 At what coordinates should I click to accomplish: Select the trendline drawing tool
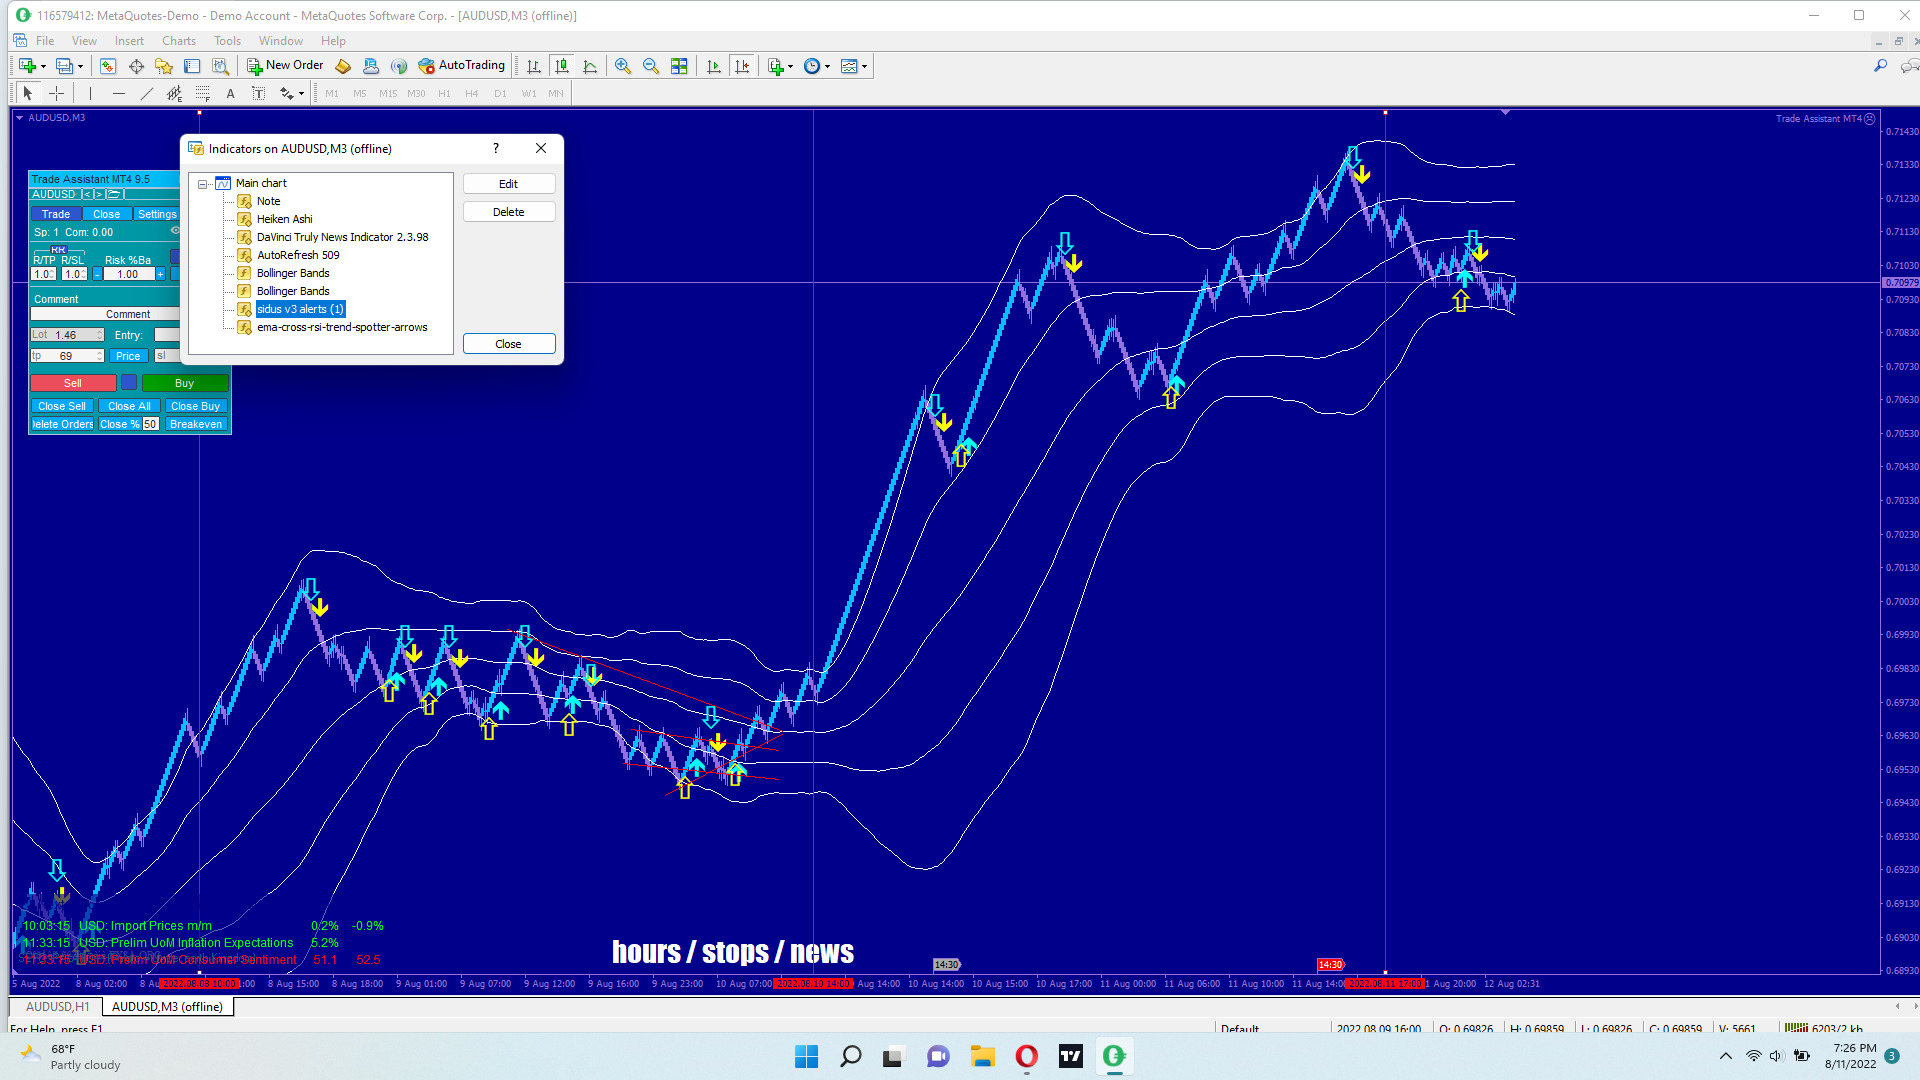point(147,93)
